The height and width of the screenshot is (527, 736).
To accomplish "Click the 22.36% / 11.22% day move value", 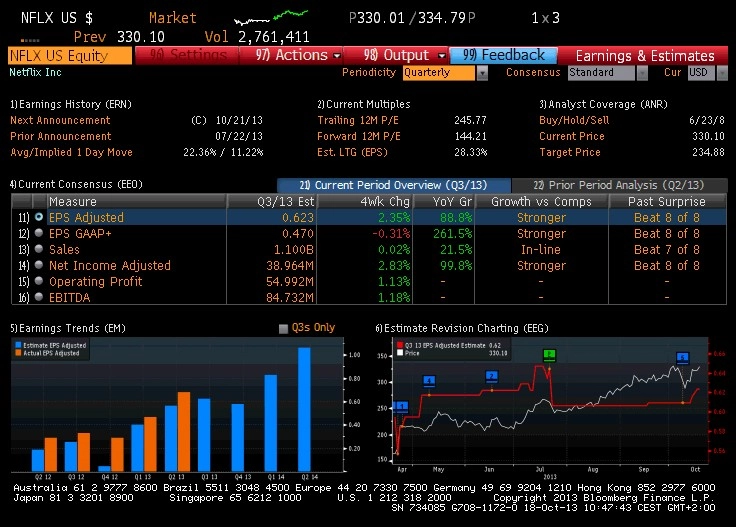I will coord(223,152).
